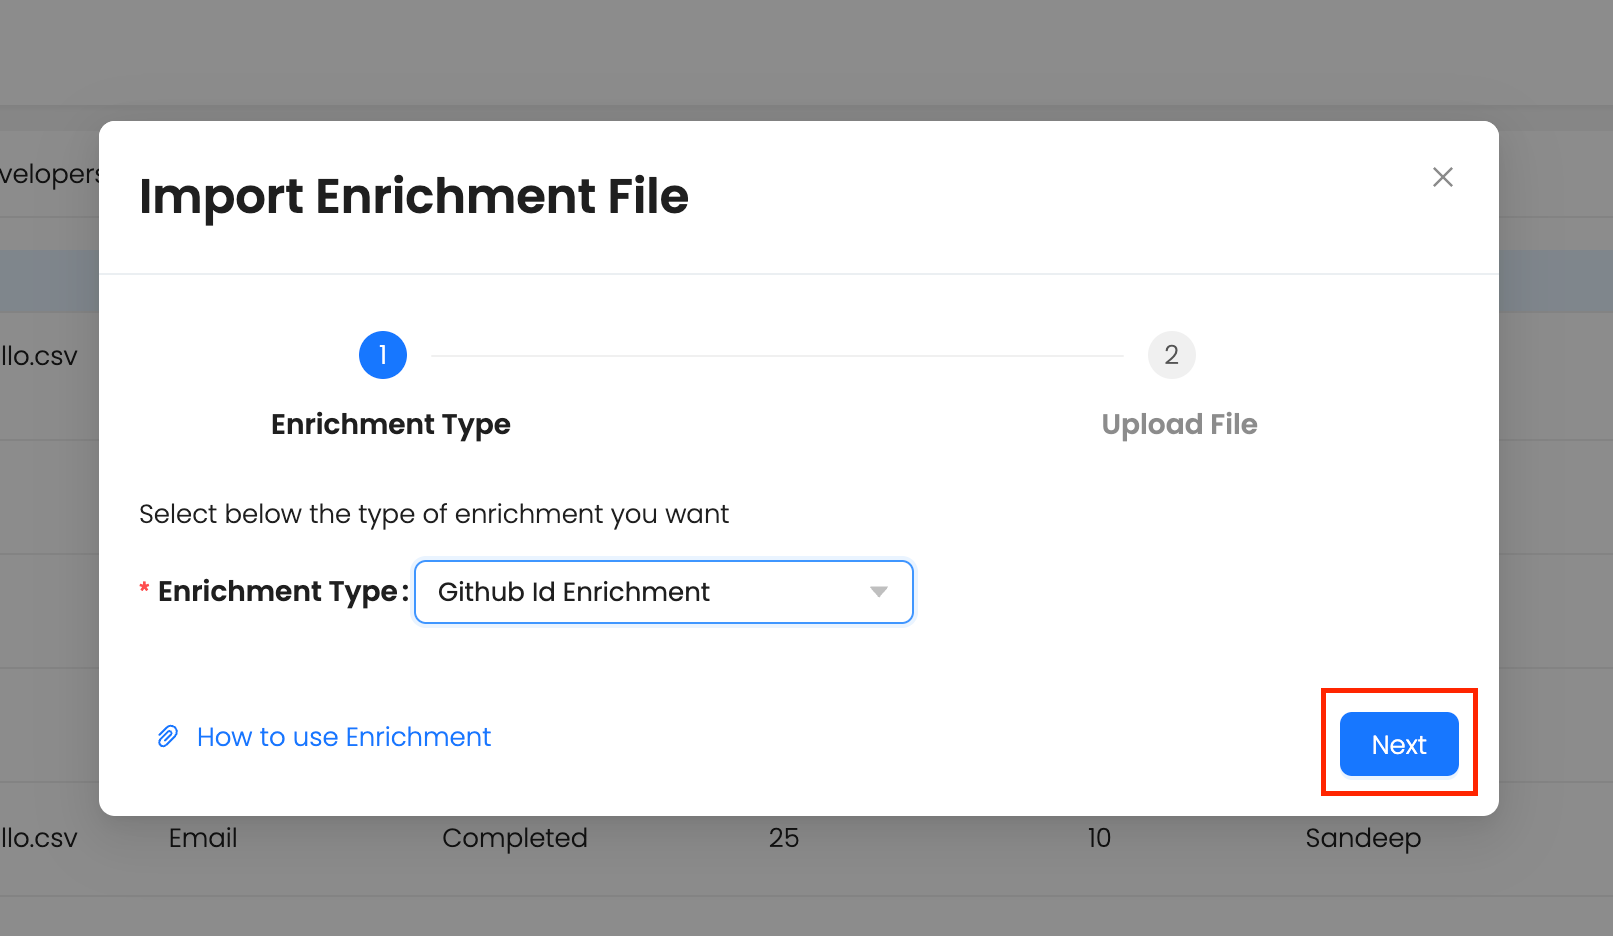Close the Import Enrichment File dialog
The width and height of the screenshot is (1613, 936).
coord(1442,177)
